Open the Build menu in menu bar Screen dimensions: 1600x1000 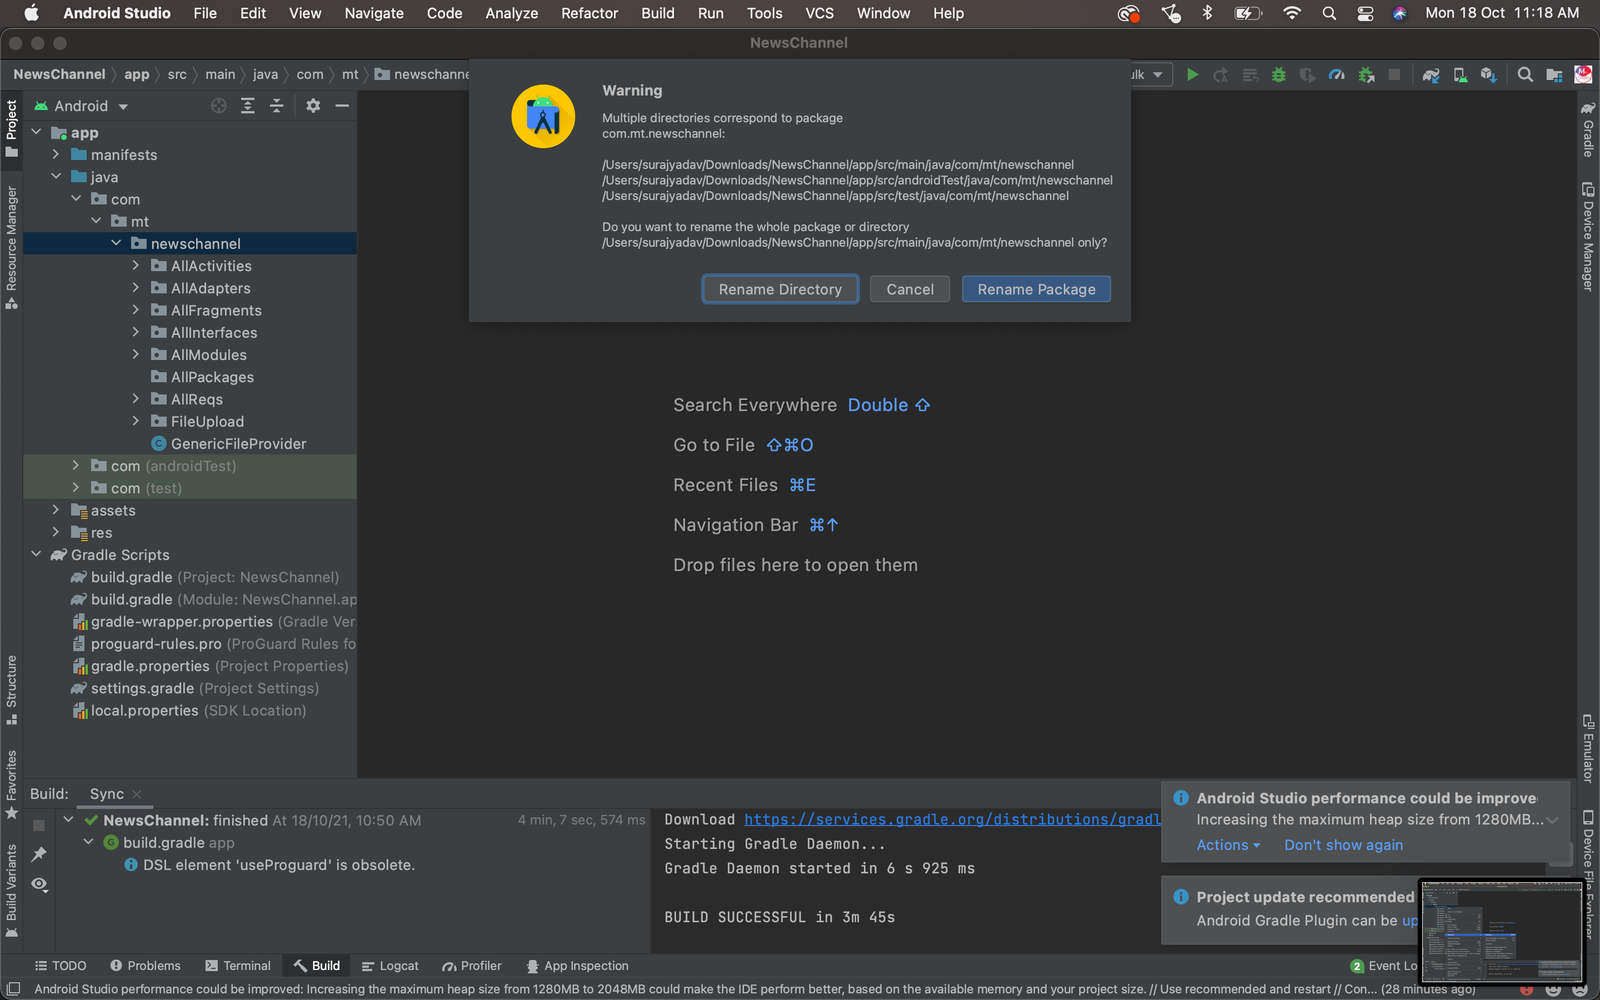[x=658, y=13]
